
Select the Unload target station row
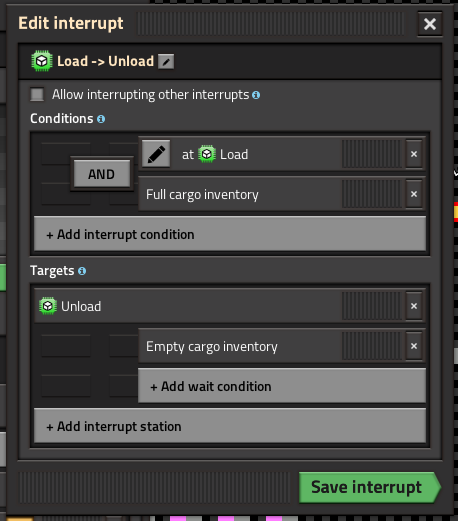pyautogui.click(x=230, y=306)
